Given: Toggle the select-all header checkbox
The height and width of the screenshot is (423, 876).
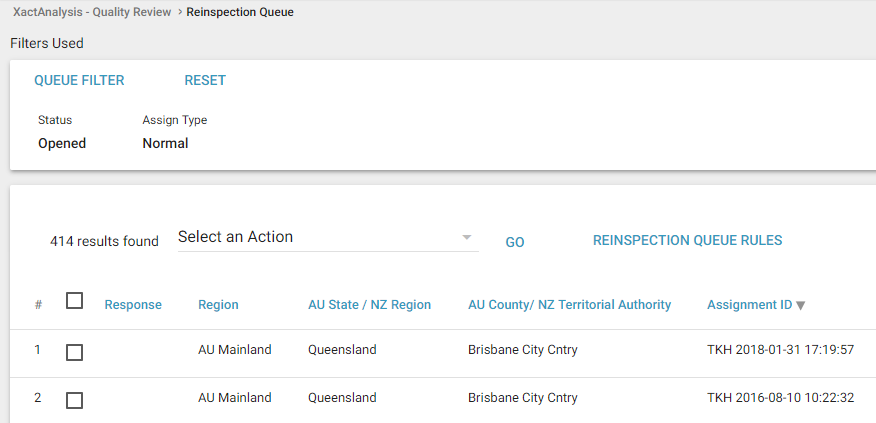Looking at the screenshot, I should (74, 301).
